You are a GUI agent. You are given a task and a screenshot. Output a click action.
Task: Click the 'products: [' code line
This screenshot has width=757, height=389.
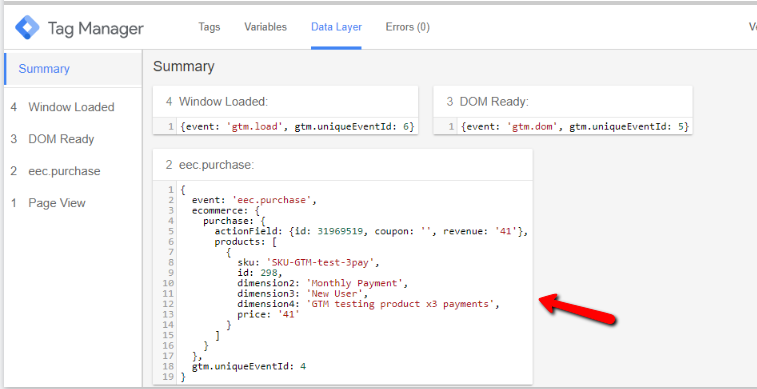click(245, 242)
